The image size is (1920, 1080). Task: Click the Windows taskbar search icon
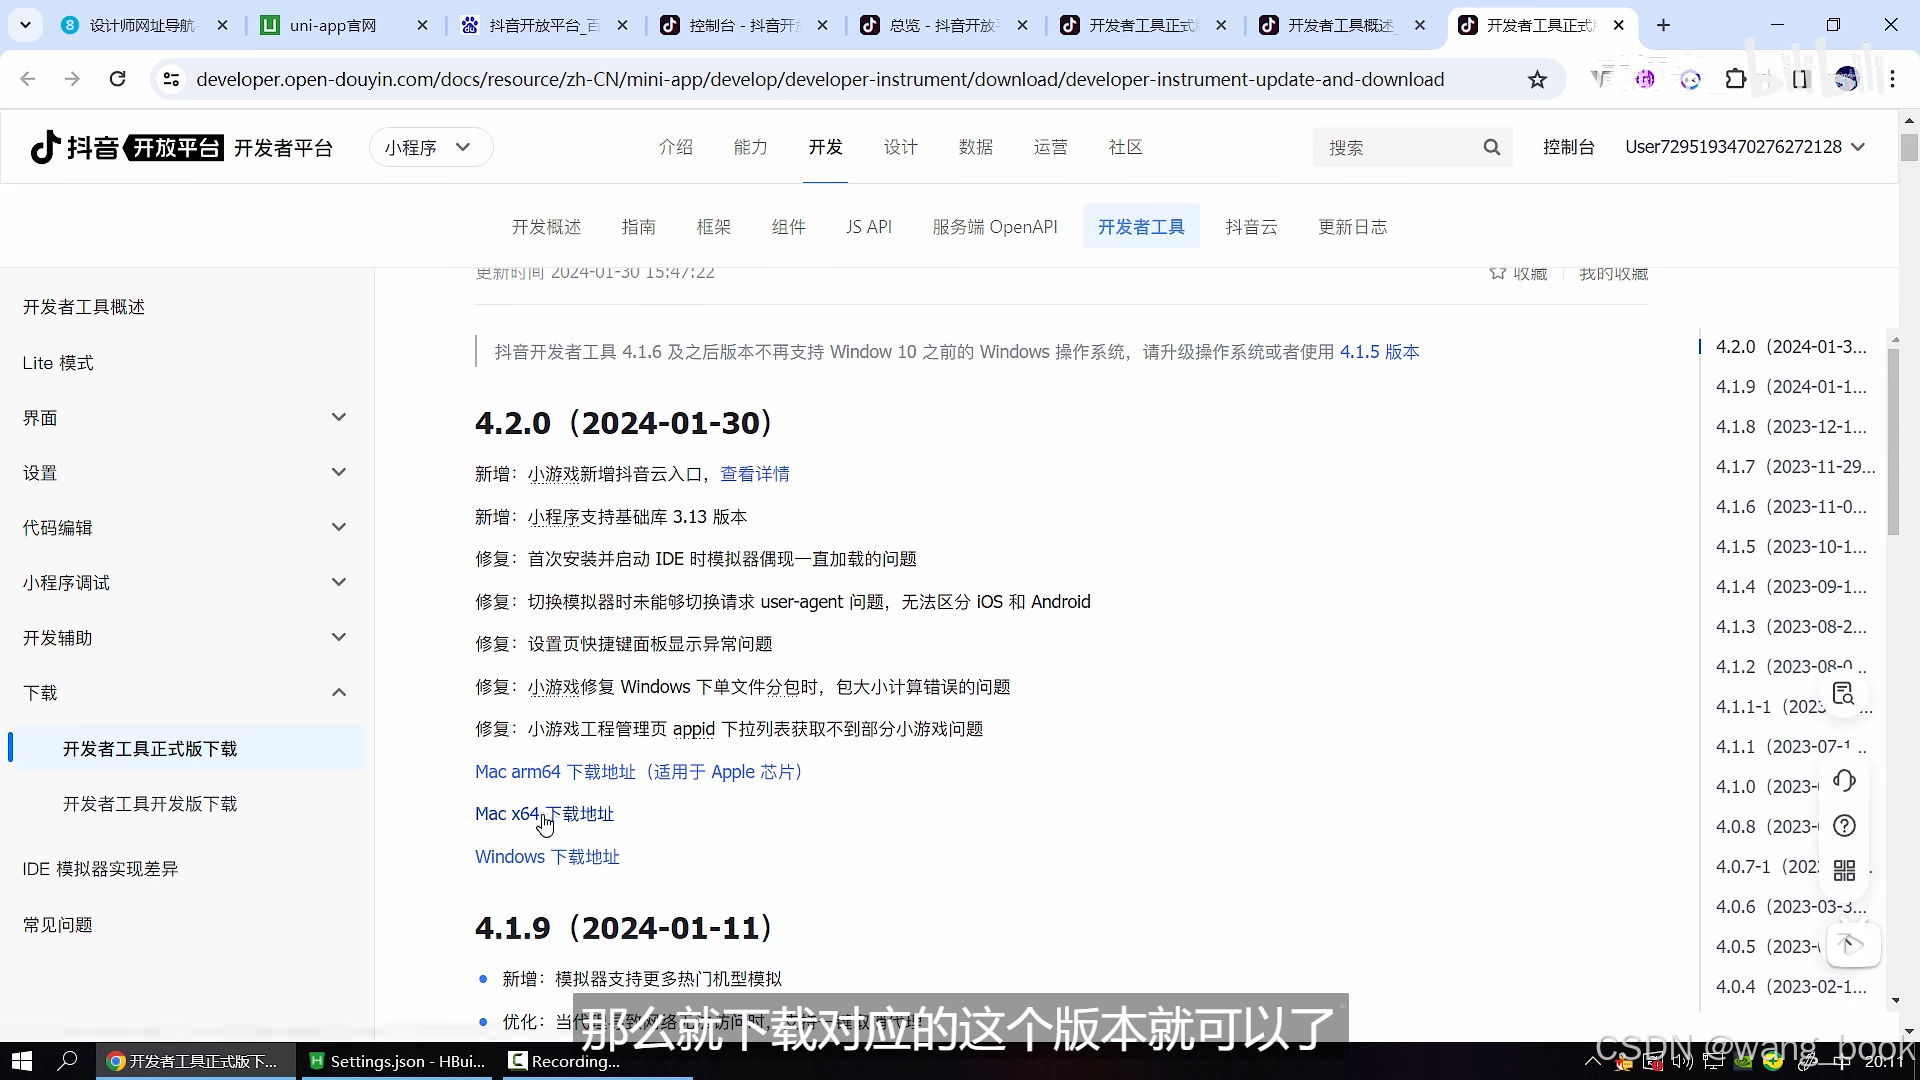pyautogui.click(x=68, y=1061)
